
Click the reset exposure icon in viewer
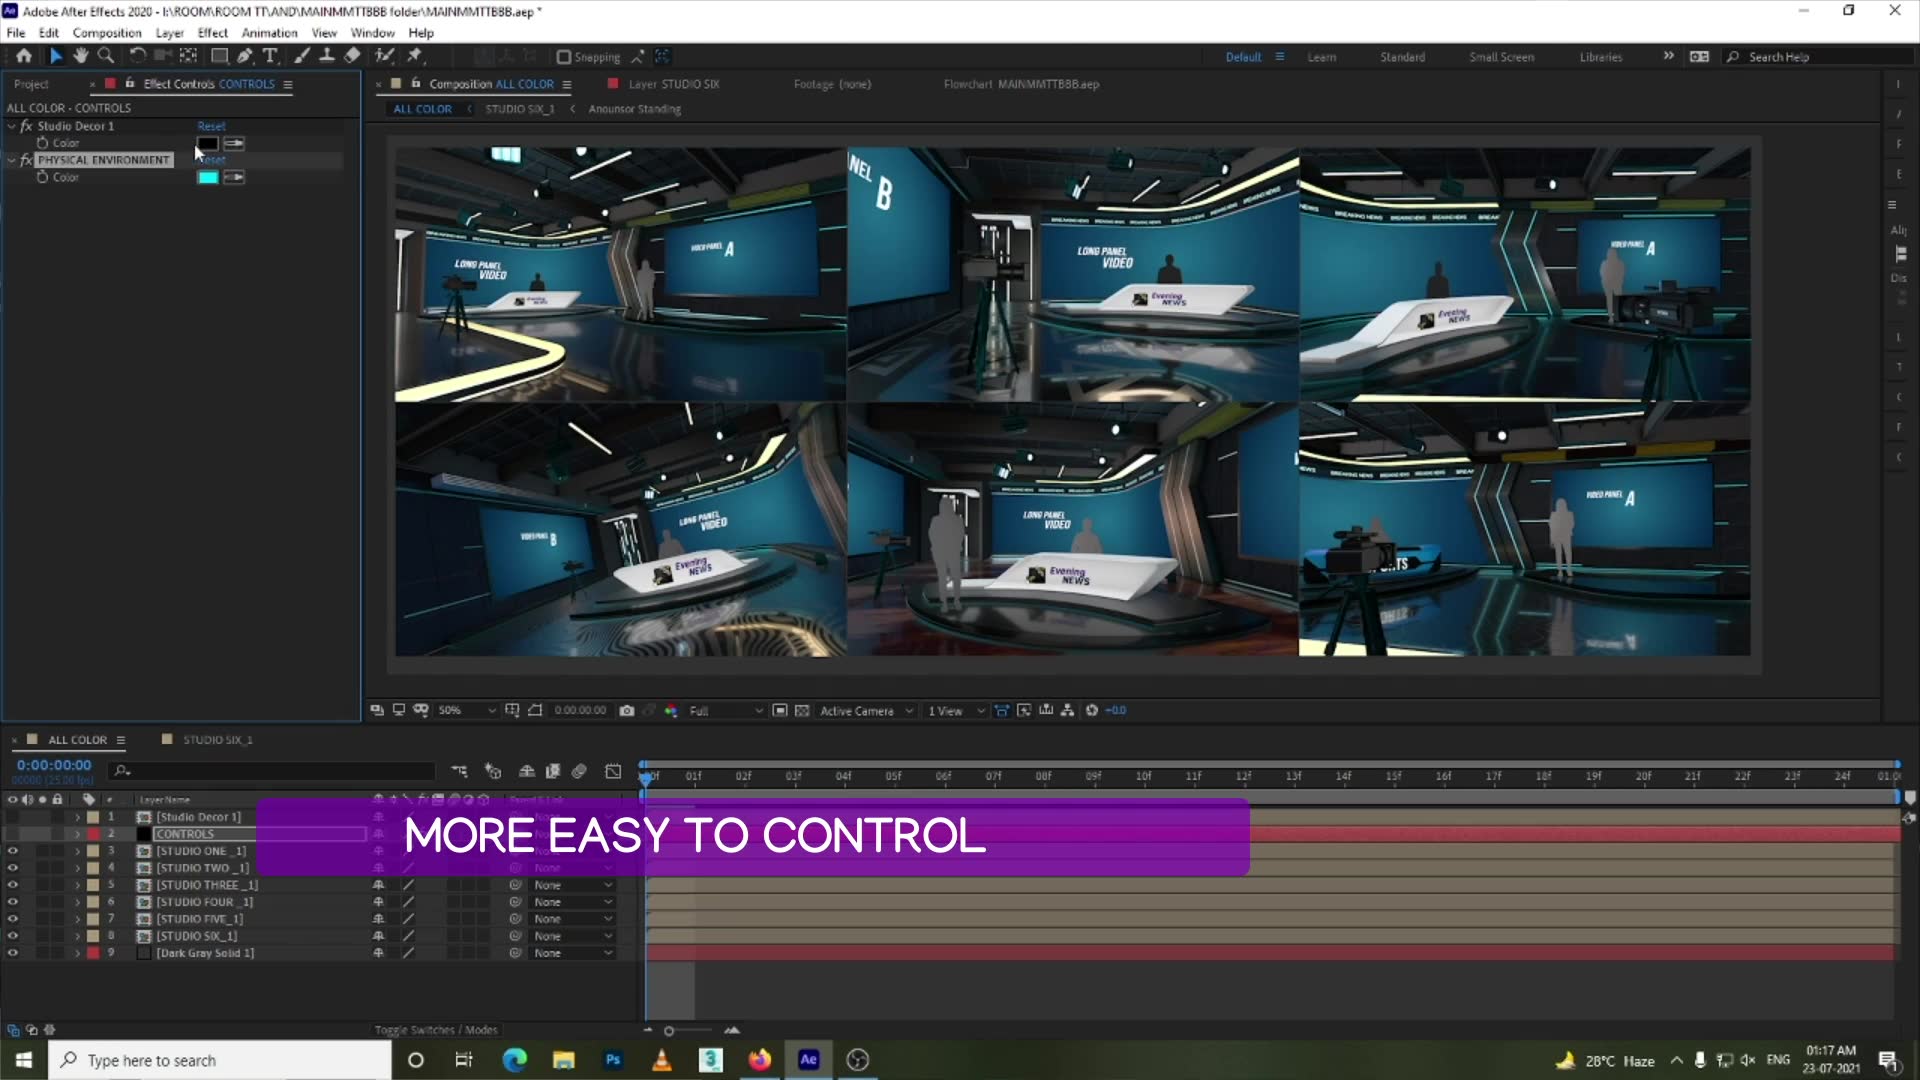[1092, 711]
